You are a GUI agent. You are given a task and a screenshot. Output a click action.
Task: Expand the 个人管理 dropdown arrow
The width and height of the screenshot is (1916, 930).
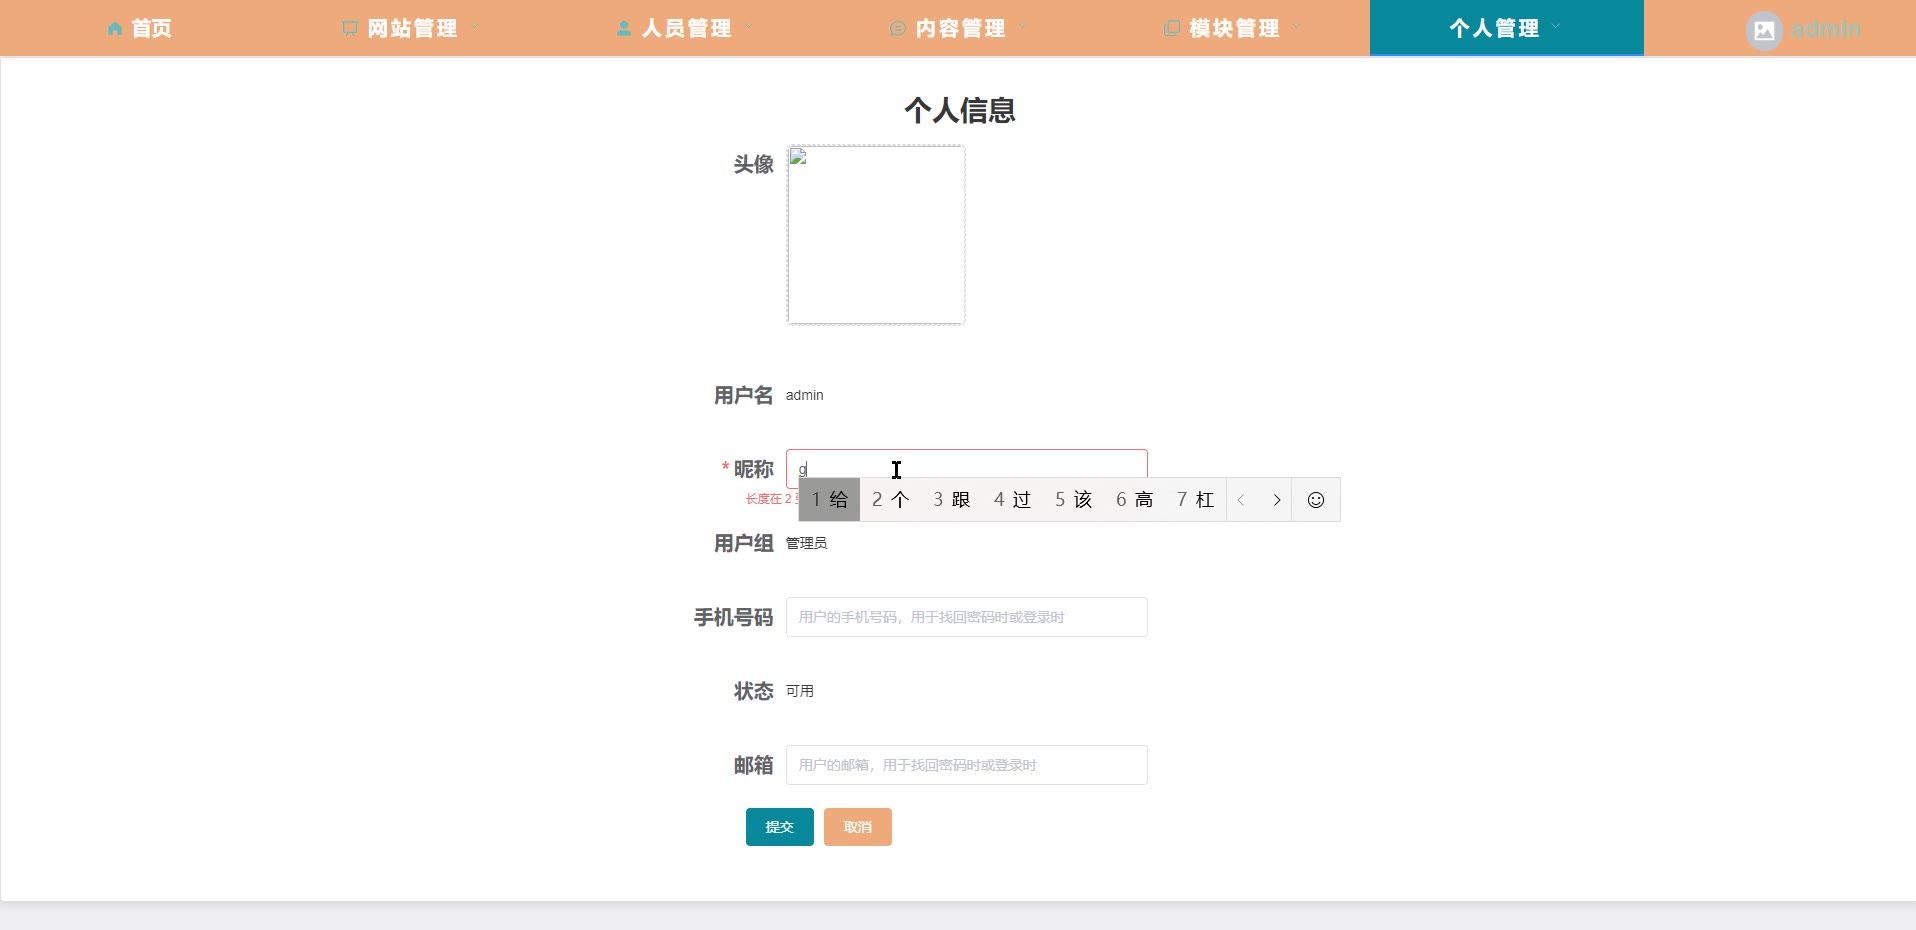[1556, 27]
